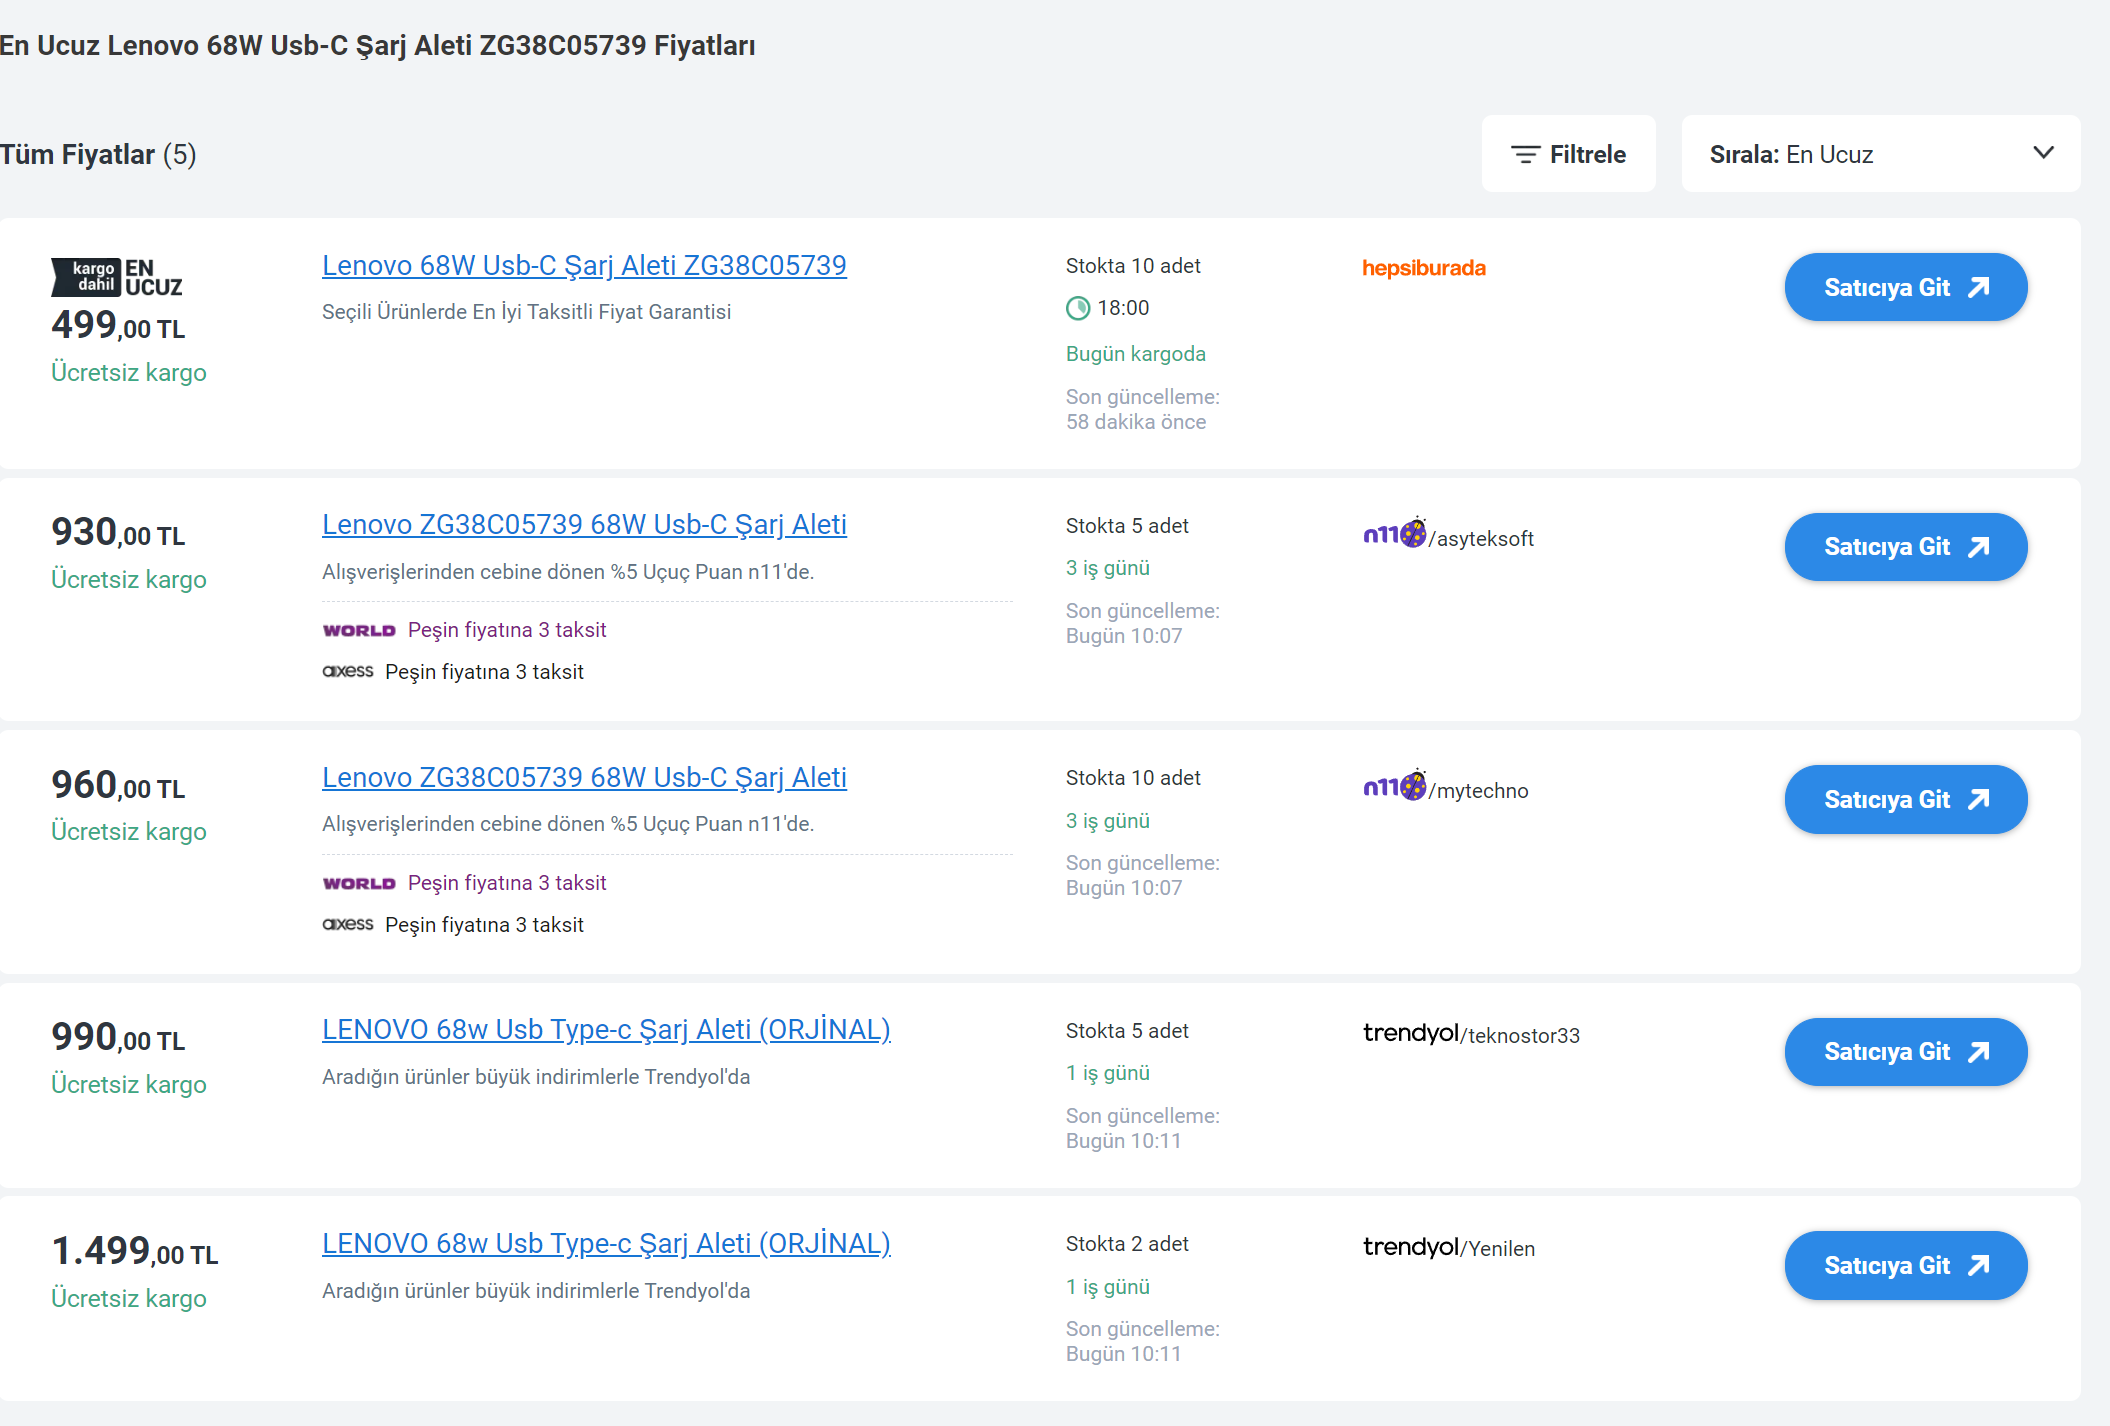The height and width of the screenshot is (1426, 2110).
Task: Click the chevron arrow in the sort box
Action: click(x=2044, y=152)
